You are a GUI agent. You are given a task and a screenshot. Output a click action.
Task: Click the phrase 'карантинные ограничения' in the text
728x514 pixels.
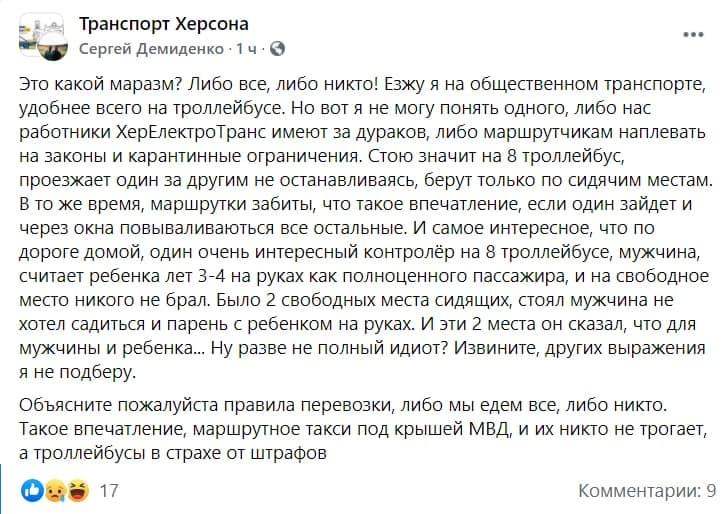(x=243, y=156)
